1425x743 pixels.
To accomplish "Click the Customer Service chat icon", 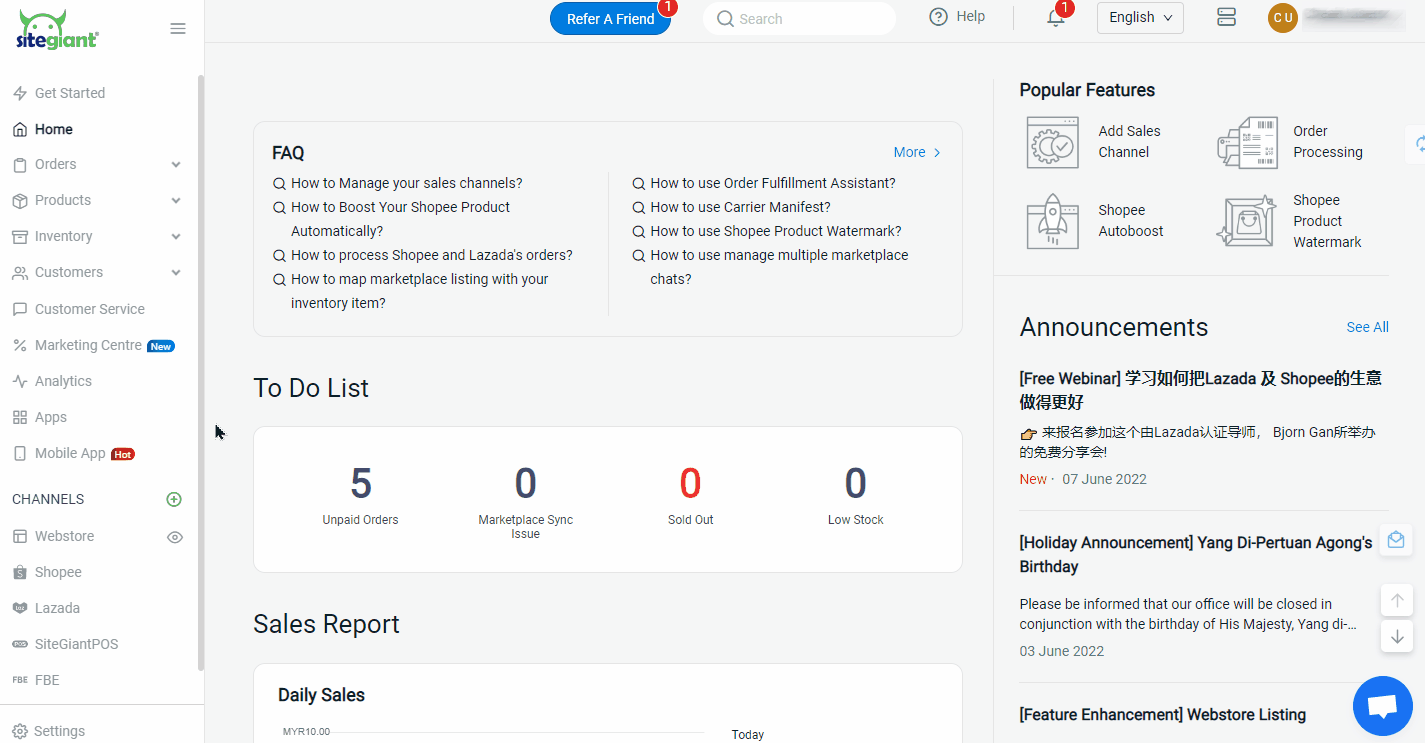I will pyautogui.click(x=20, y=309).
